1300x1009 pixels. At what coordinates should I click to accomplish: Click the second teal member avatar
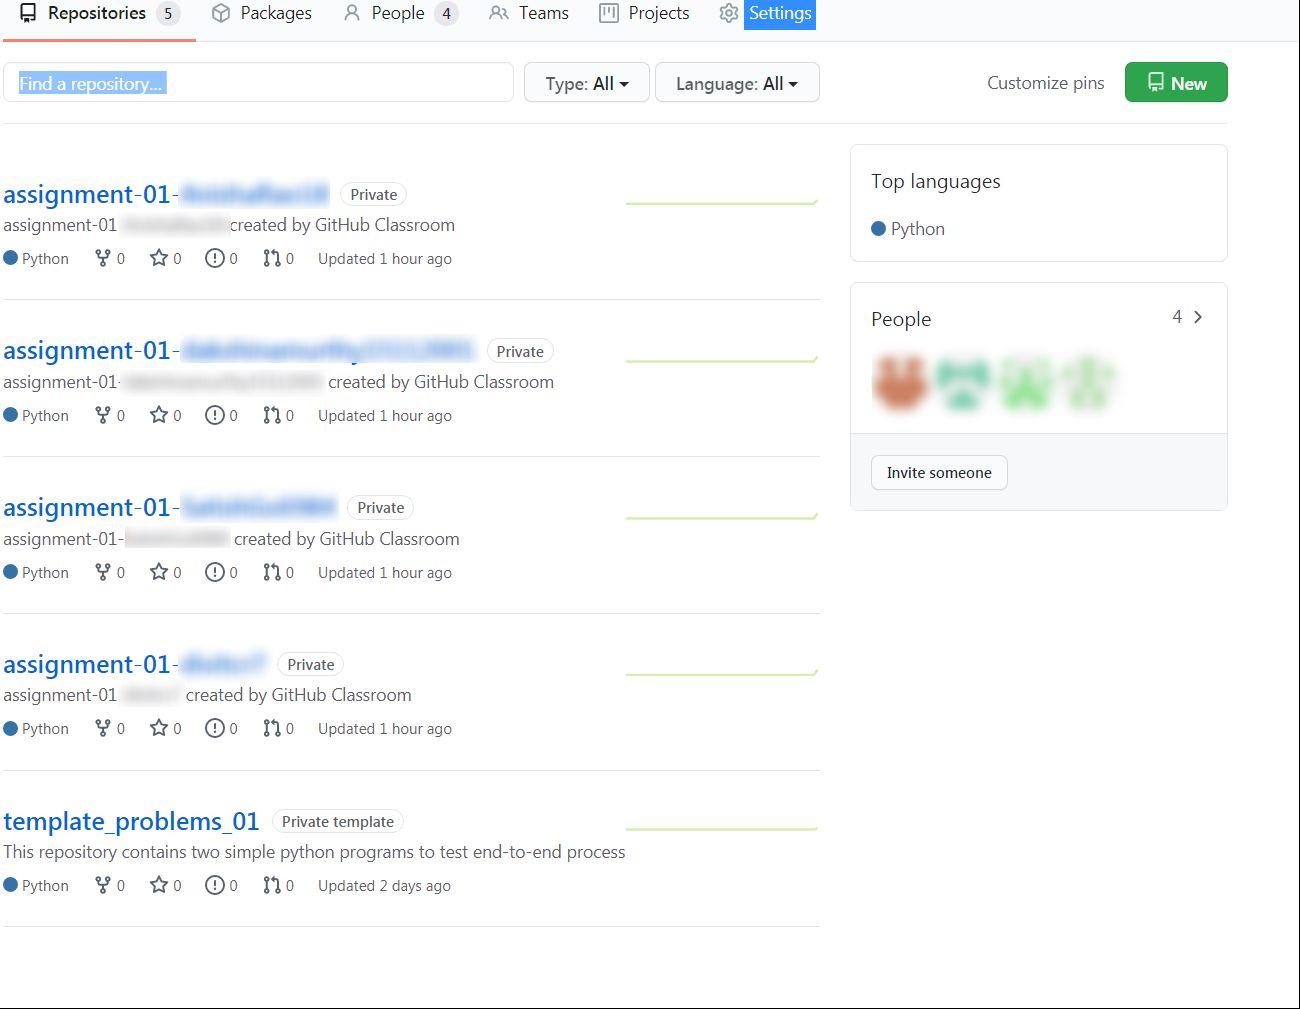[963, 382]
